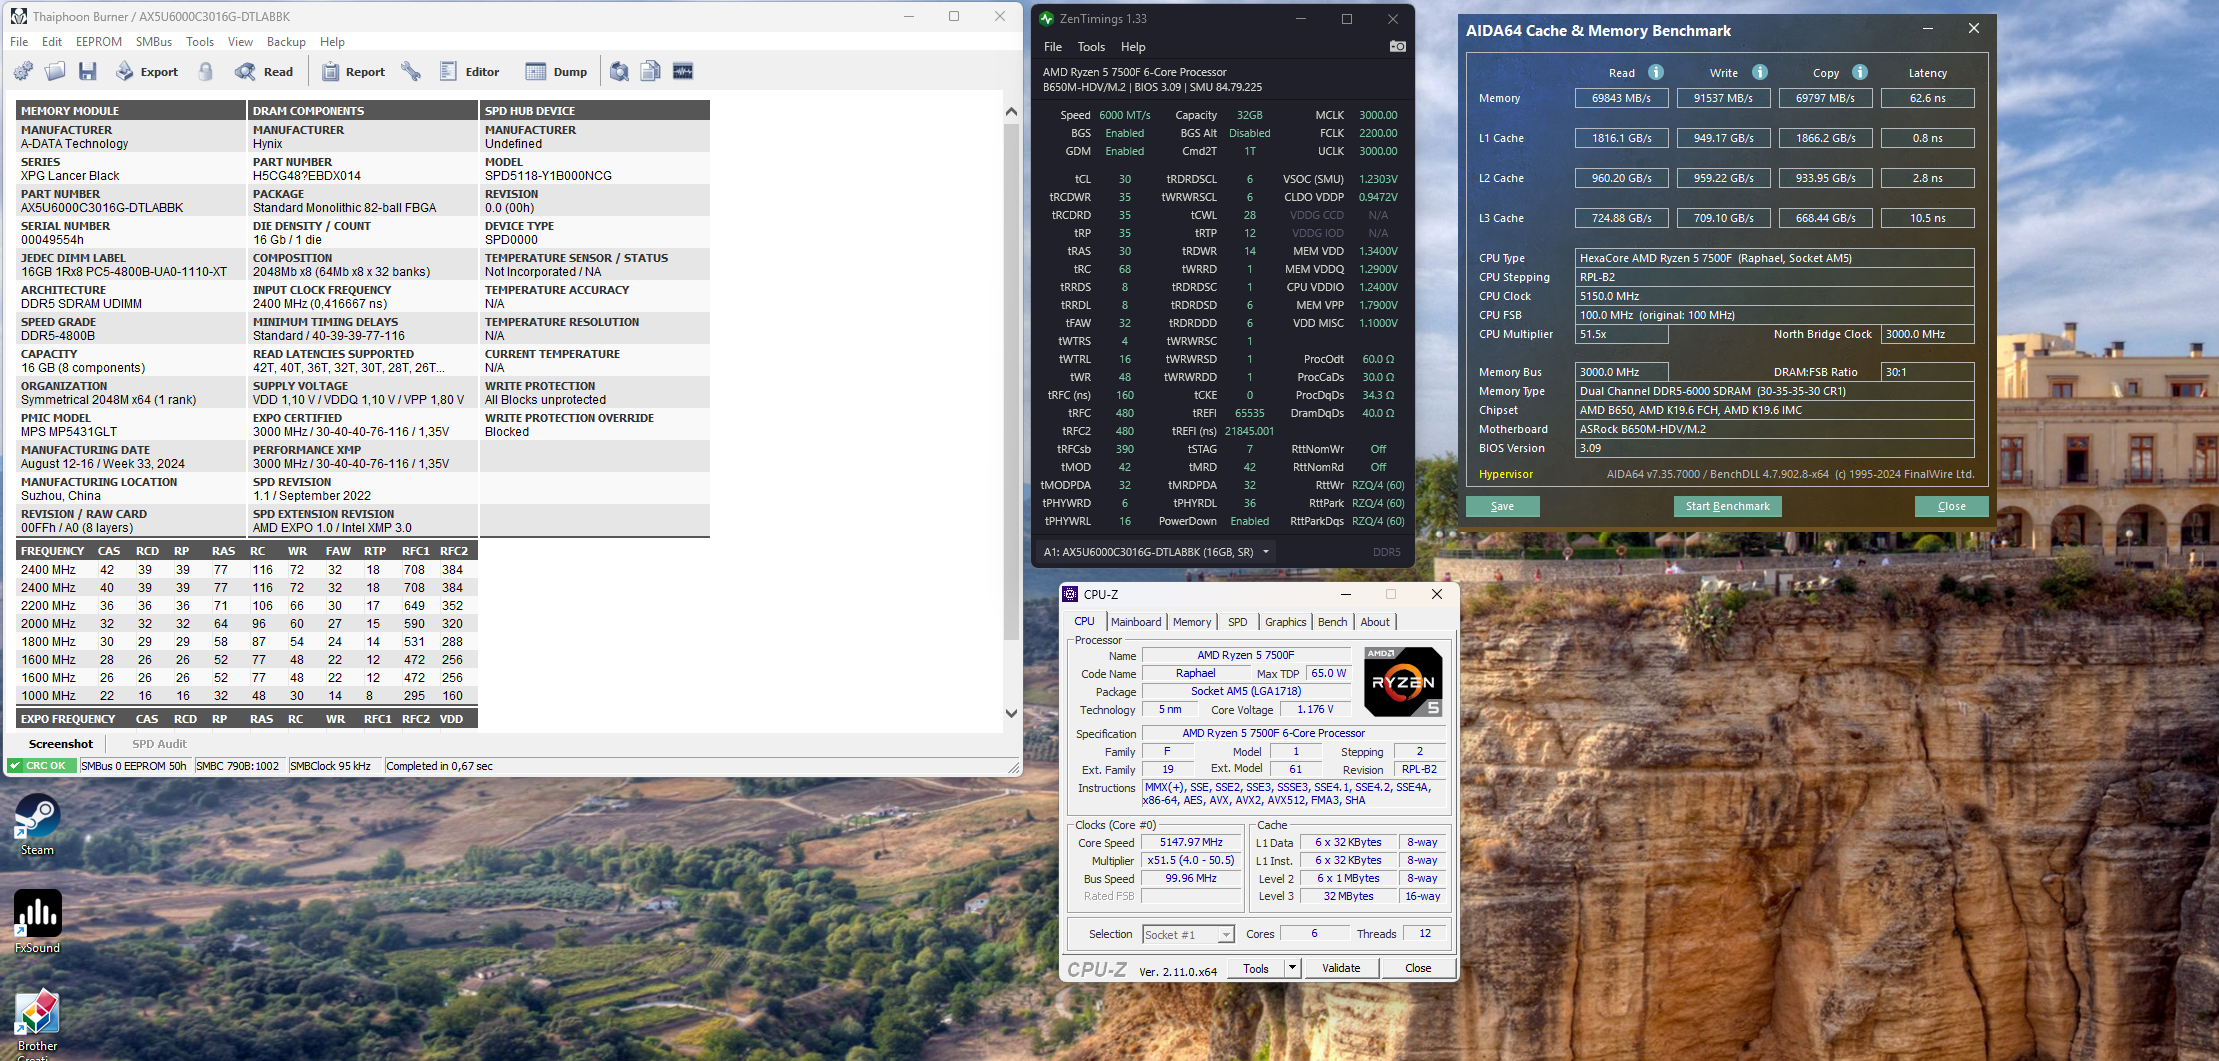Click scroll down arrow in Thaiphoon Burner report
The height and width of the screenshot is (1061, 2219).
(x=1011, y=713)
